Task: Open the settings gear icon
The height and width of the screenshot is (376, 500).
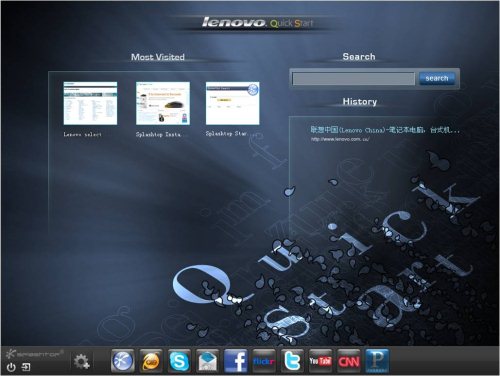Action: point(82,362)
